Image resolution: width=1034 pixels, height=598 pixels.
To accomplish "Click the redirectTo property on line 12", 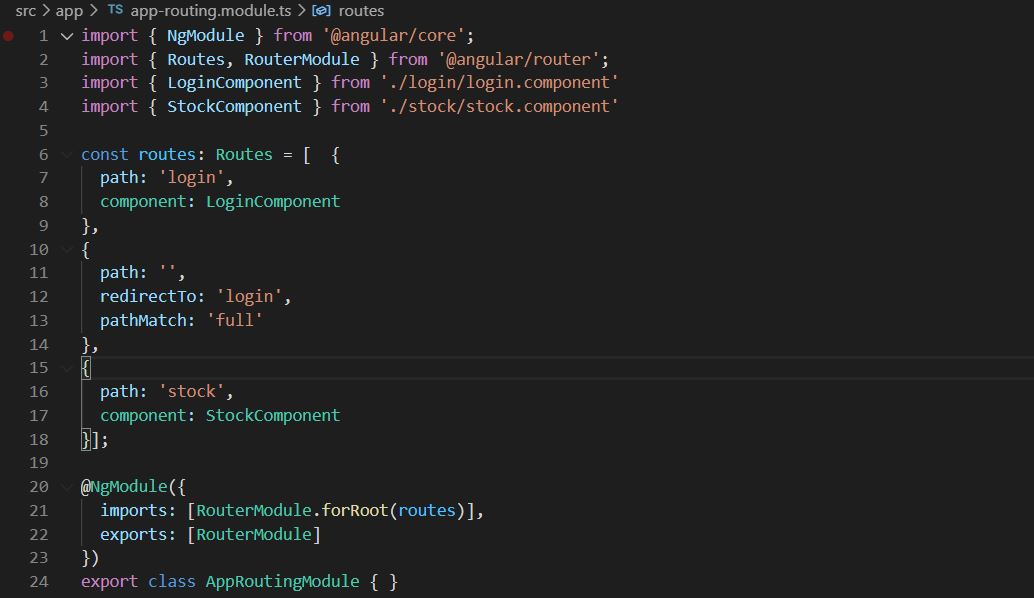I will click(x=148, y=297).
